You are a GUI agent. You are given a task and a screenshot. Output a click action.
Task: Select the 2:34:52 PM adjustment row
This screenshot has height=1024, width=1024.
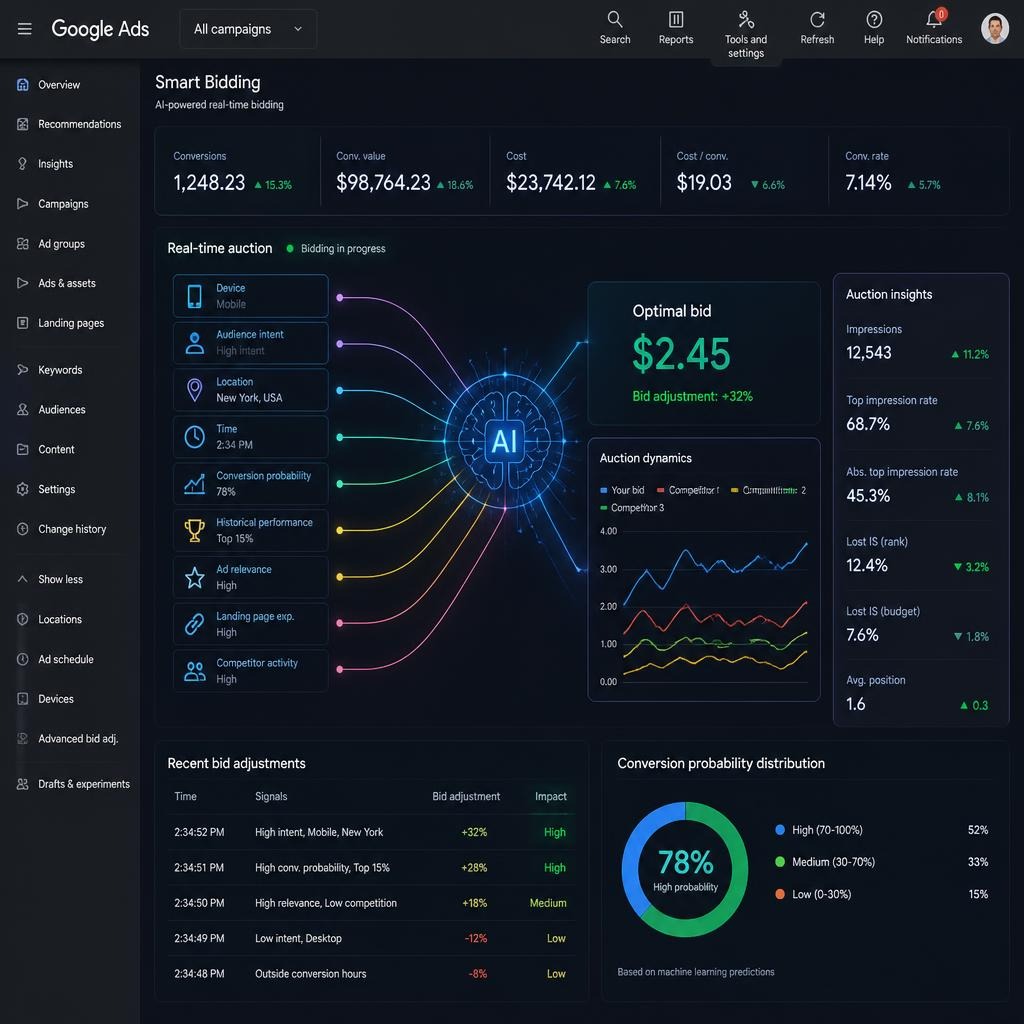(x=371, y=832)
